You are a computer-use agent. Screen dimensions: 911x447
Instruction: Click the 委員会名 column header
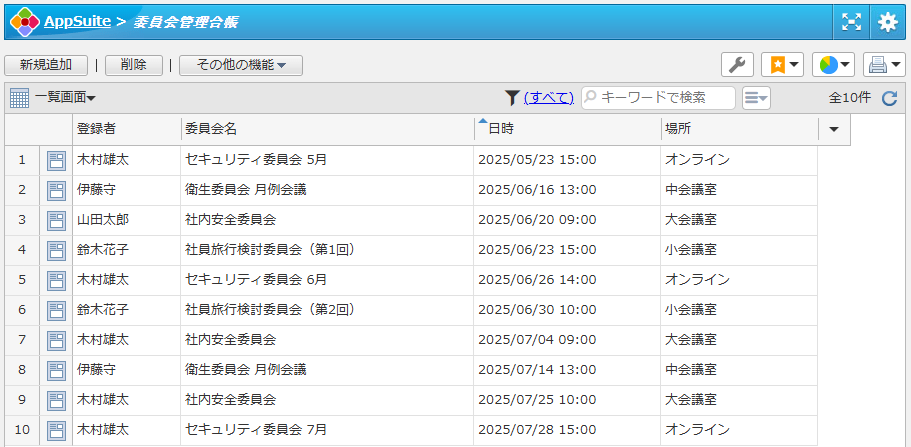pyautogui.click(x=326, y=130)
